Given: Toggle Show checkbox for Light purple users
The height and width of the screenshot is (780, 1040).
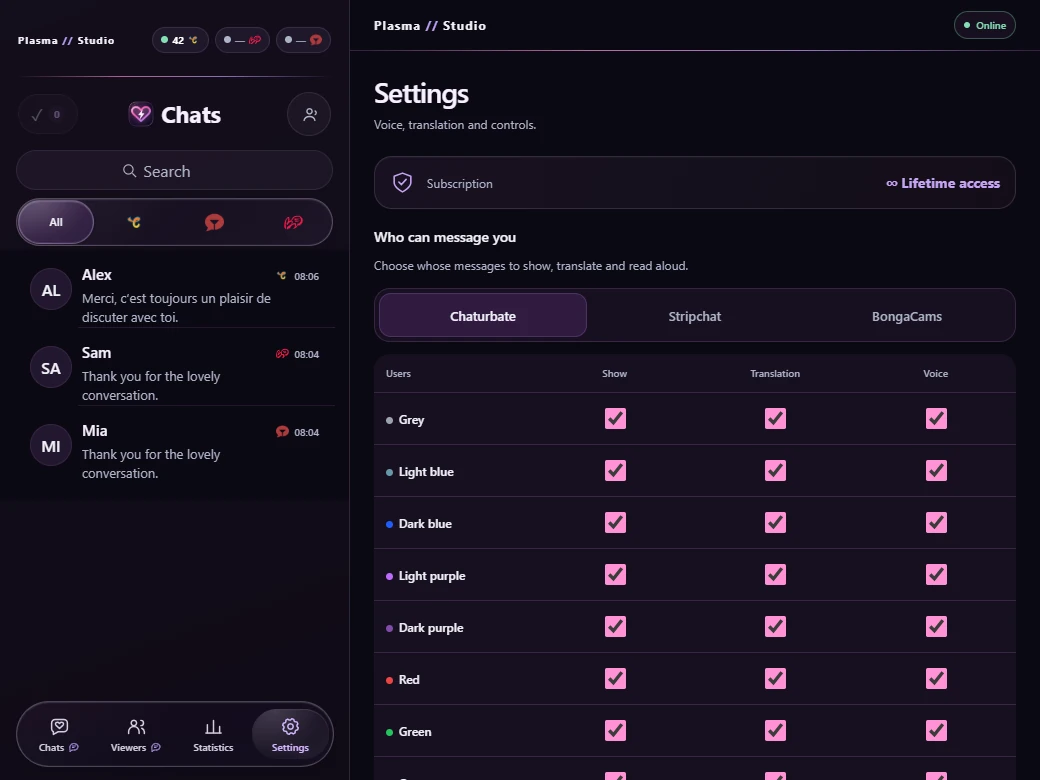Looking at the screenshot, I should tap(615, 574).
